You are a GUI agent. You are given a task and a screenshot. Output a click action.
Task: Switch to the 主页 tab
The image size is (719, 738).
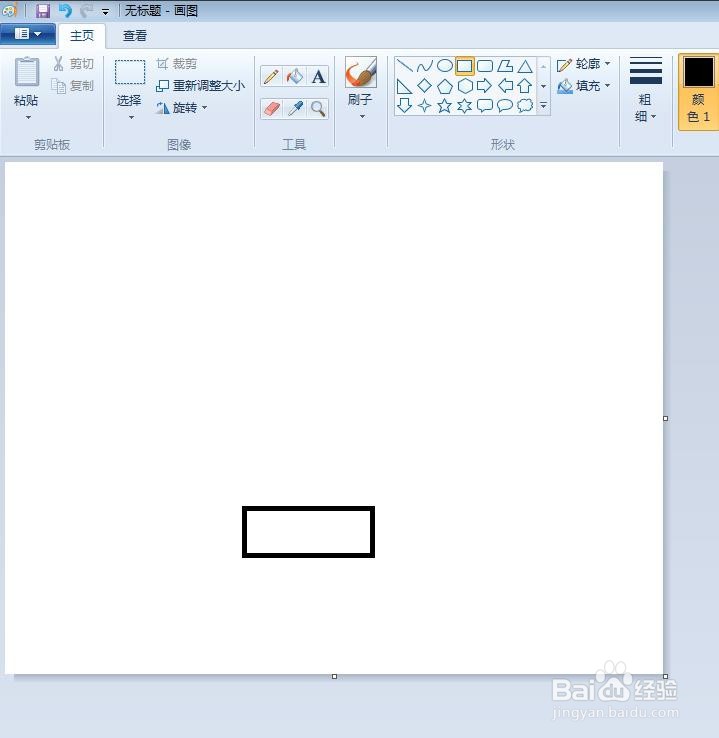[x=82, y=36]
